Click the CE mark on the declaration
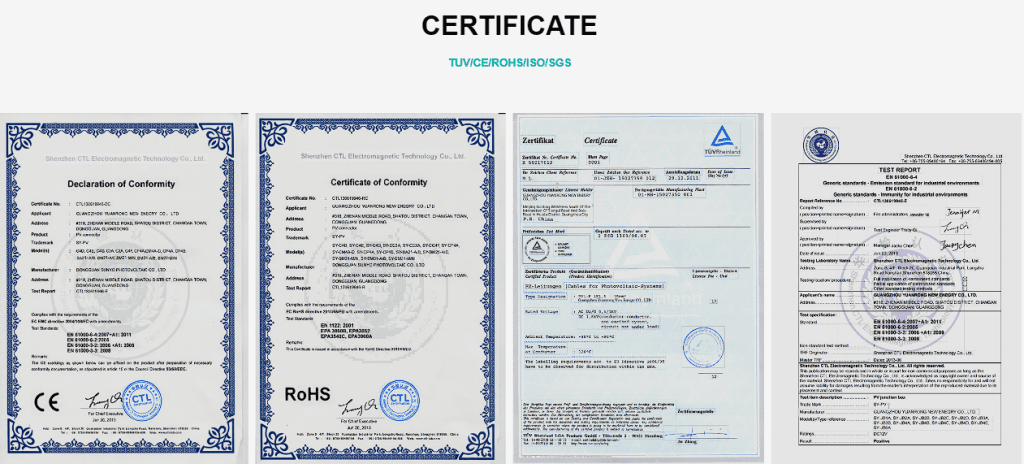Viewport: 1024px width, 464px height. 46,402
